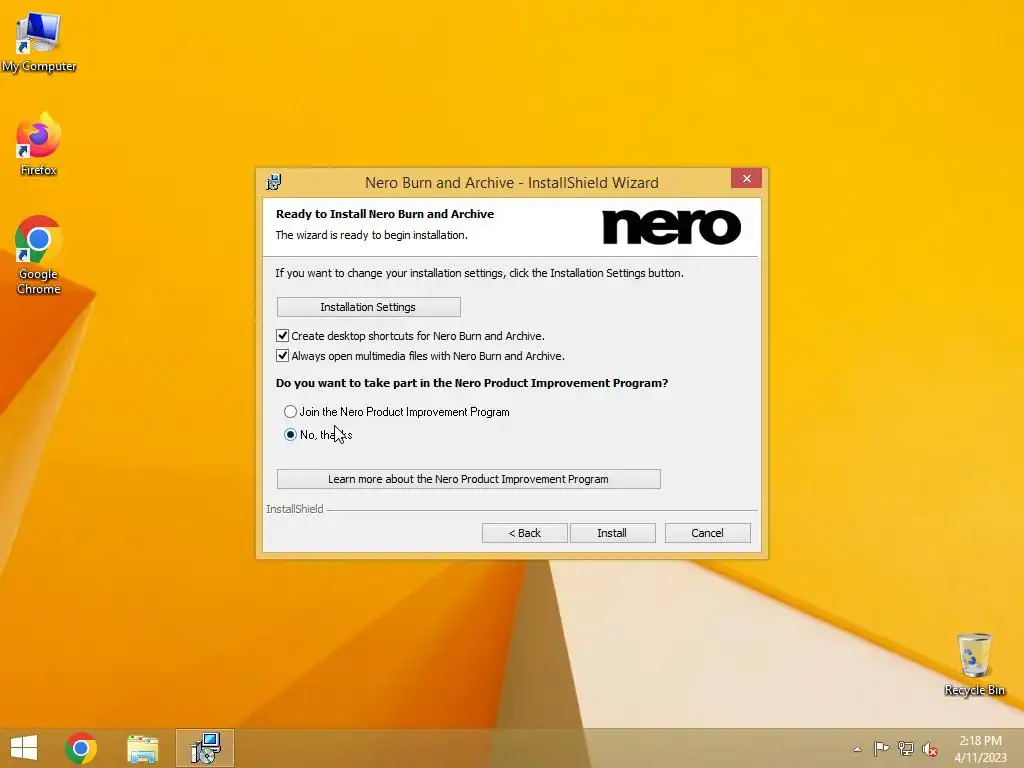Select the No, thanks radio button
Screen dimensions: 1024x768
point(291,434)
